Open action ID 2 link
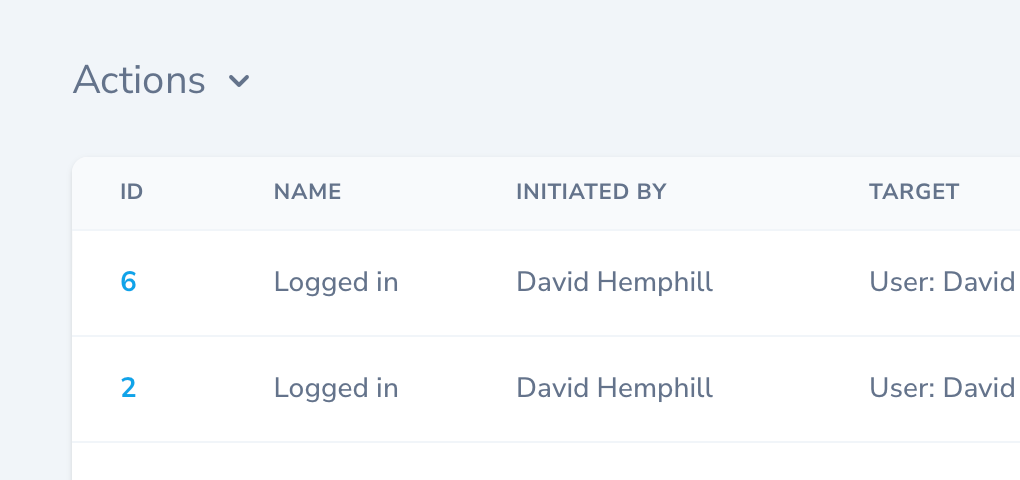 coord(128,388)
